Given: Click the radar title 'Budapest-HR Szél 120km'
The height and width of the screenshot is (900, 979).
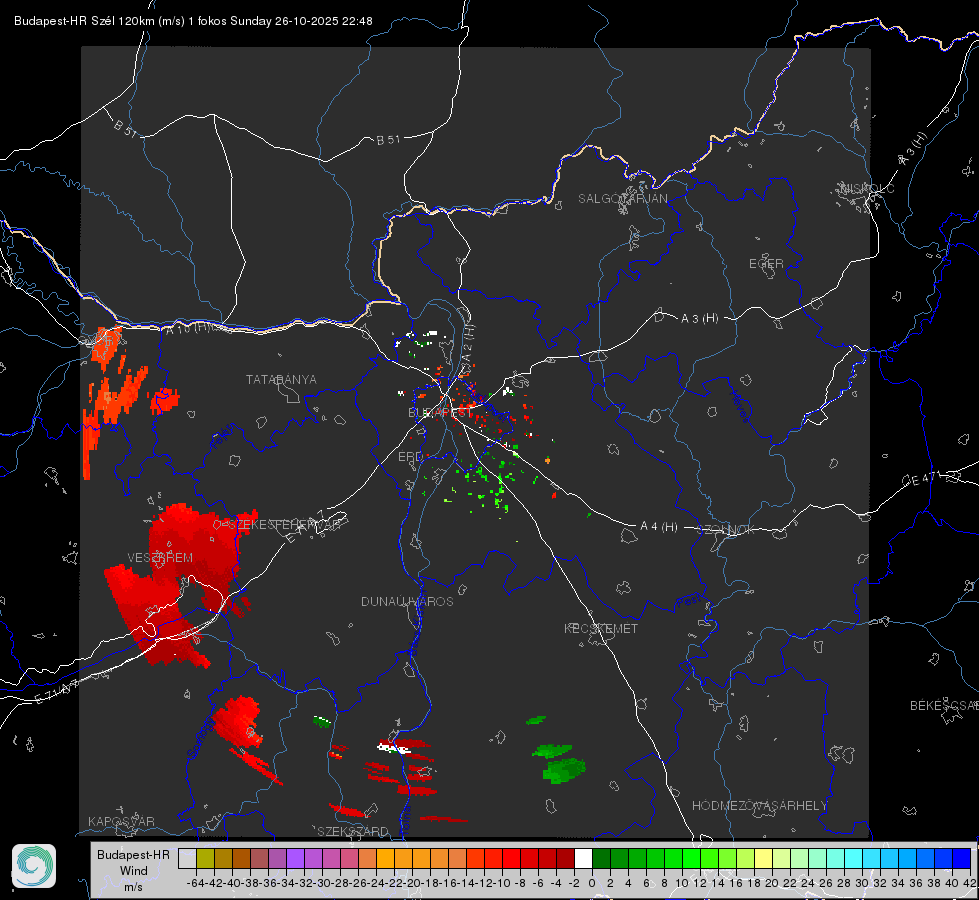Looking at the screenshot, I should (x=84, y=21).
